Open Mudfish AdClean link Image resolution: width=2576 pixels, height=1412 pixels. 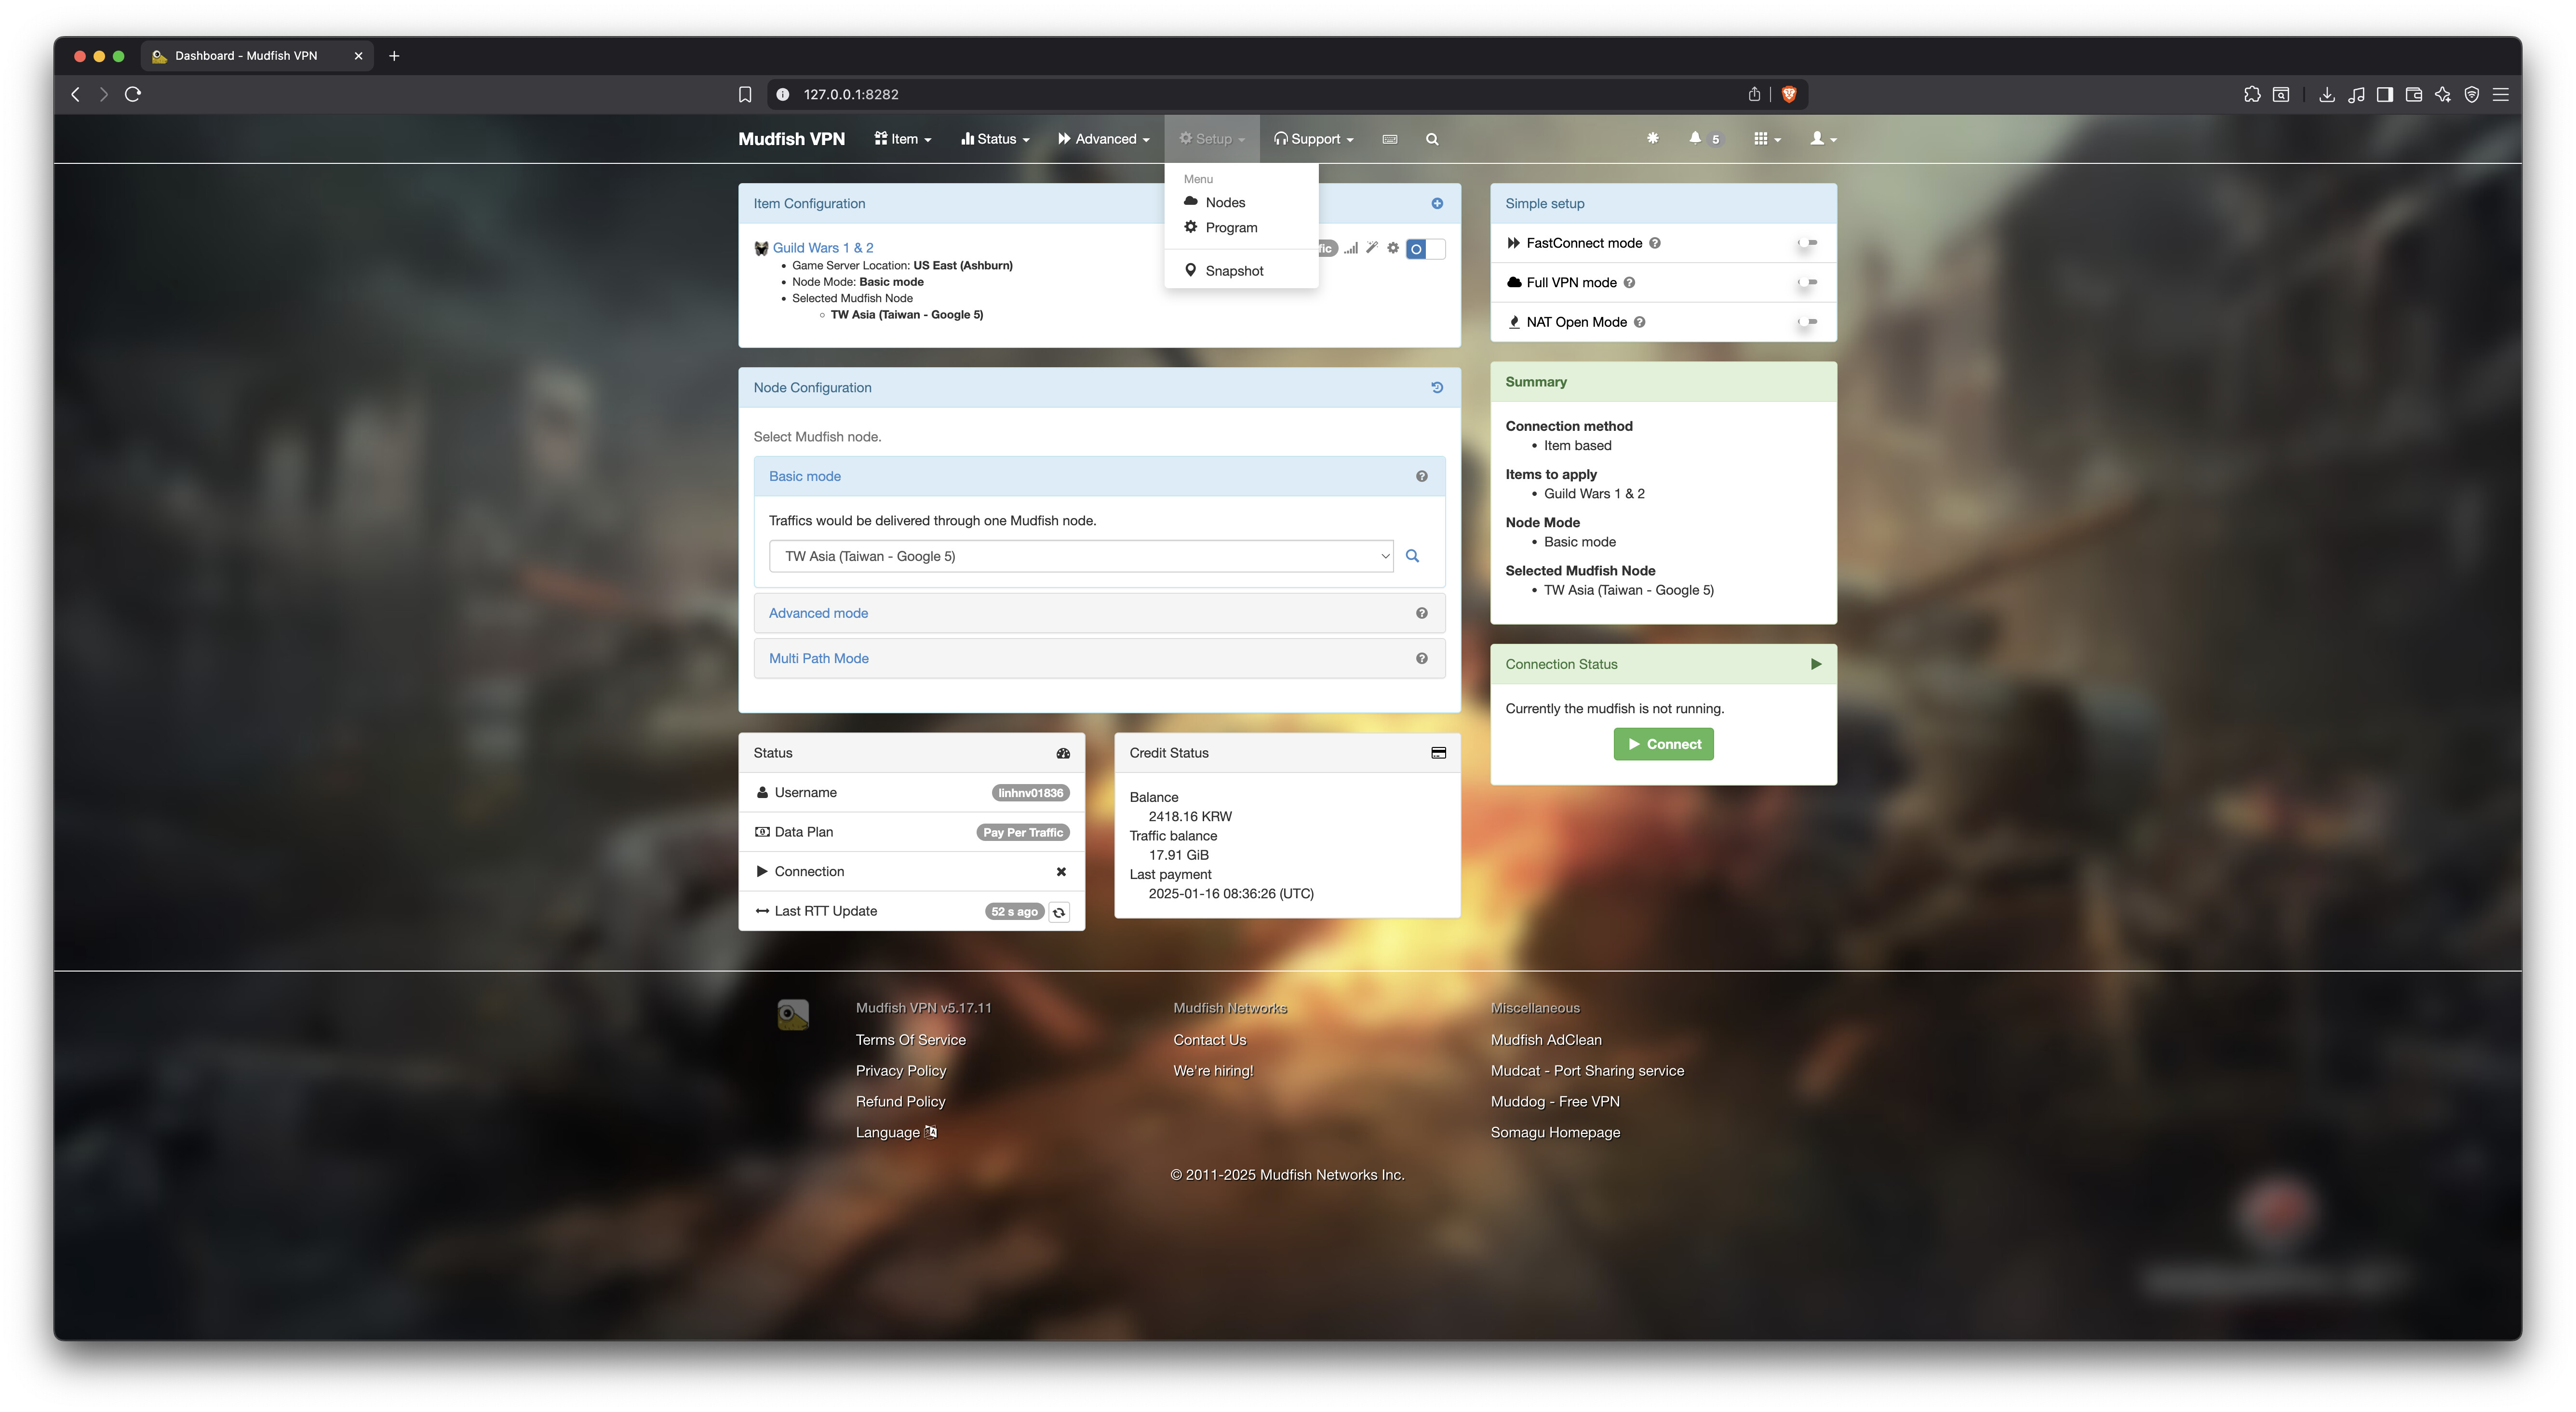[1545, 1040]
